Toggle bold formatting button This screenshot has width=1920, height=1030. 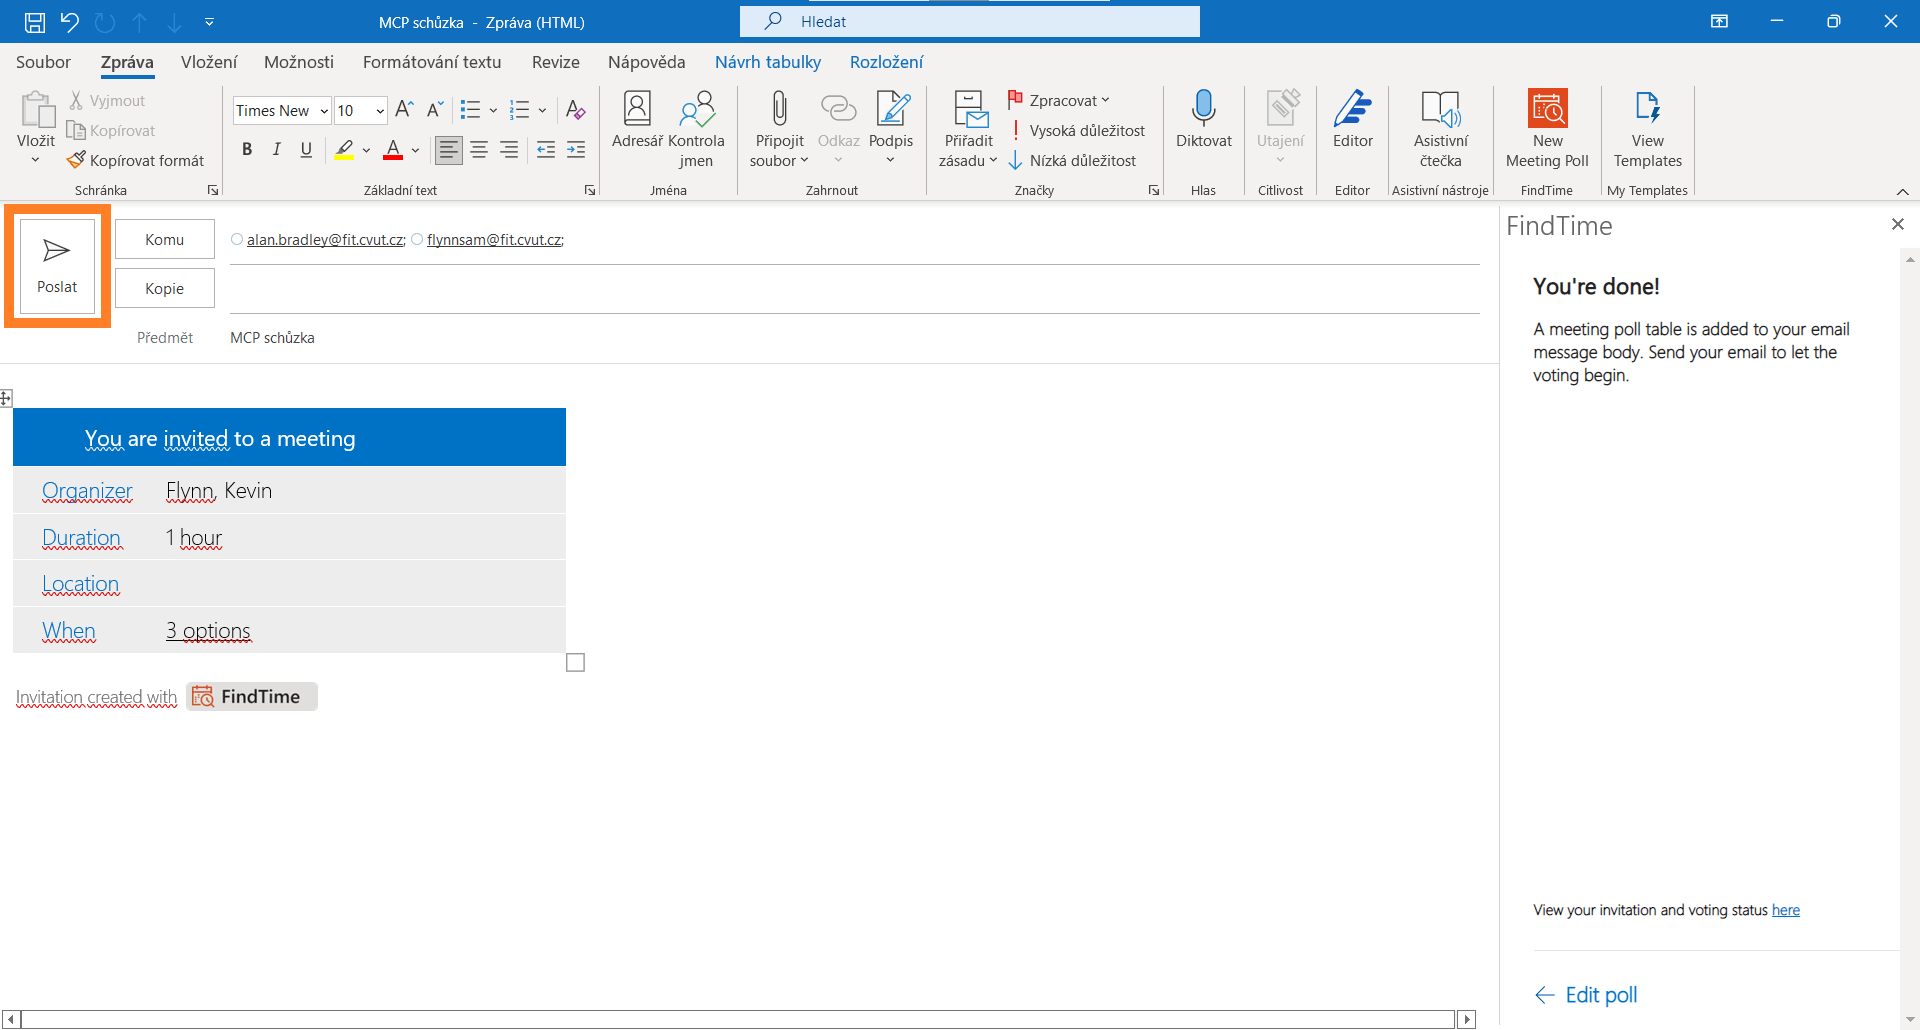tap(247, 150)
